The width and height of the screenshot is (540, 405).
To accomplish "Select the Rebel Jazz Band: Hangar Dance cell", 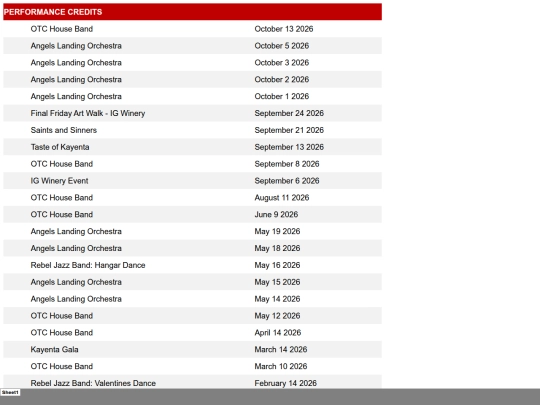I will [x=88, y=265].
